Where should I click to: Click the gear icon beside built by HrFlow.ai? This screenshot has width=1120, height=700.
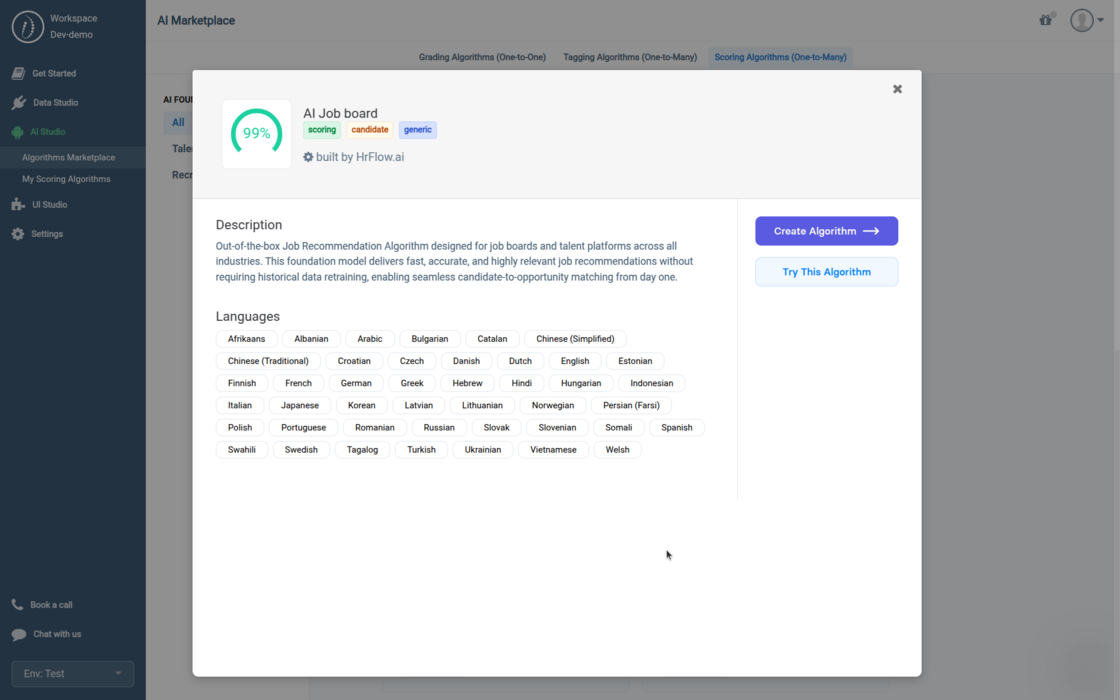(308, 156)
